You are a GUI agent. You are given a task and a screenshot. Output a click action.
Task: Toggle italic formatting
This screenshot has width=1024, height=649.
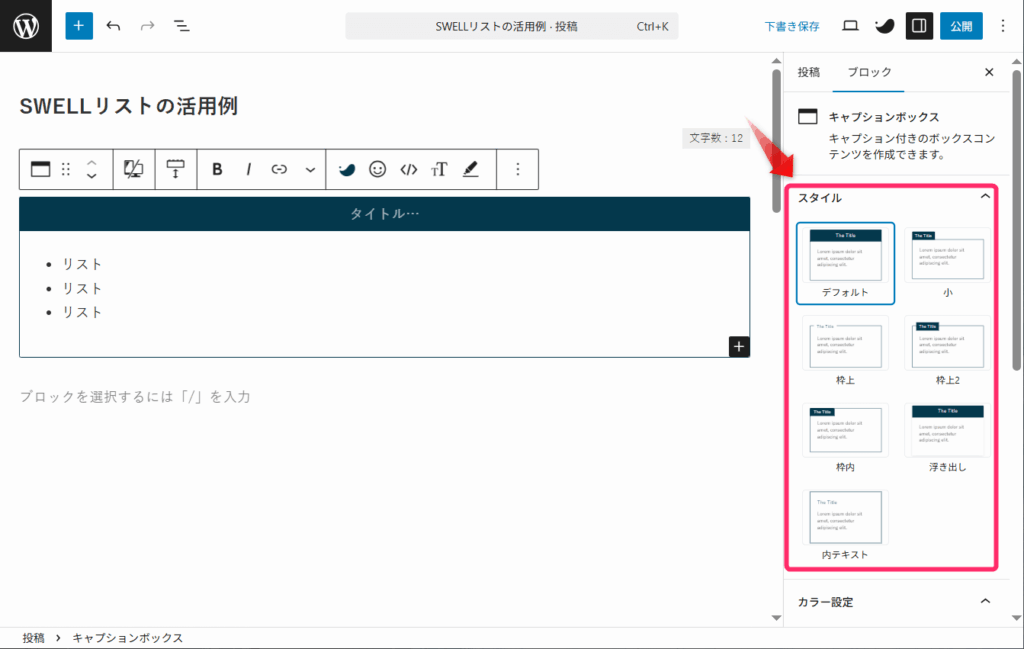[x=248, y=169]
